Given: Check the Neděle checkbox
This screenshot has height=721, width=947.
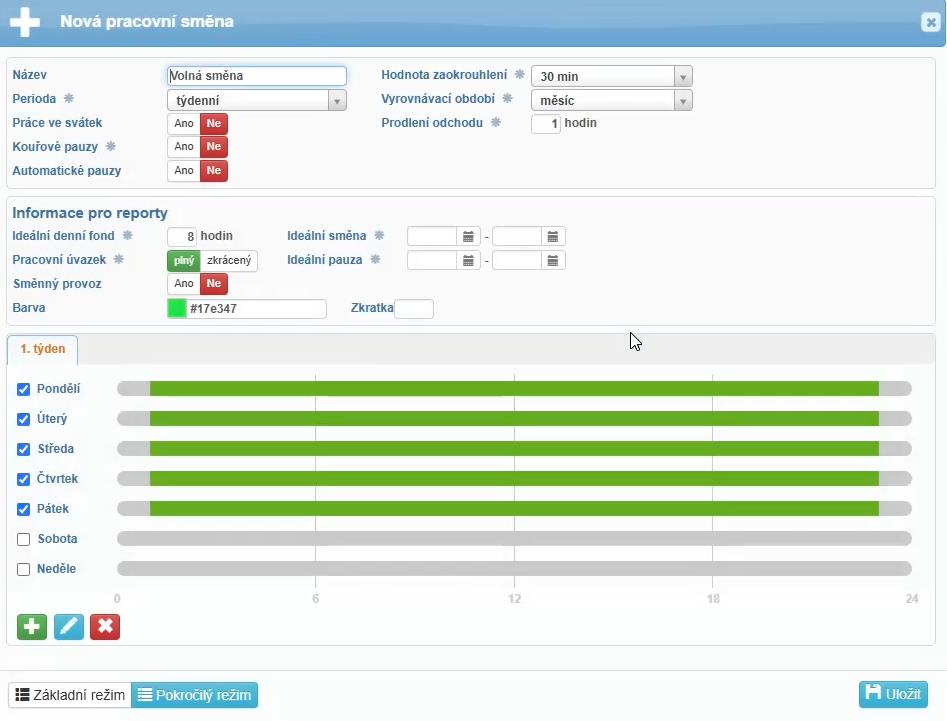Looking at the screenshot, I should pos(24,570).
